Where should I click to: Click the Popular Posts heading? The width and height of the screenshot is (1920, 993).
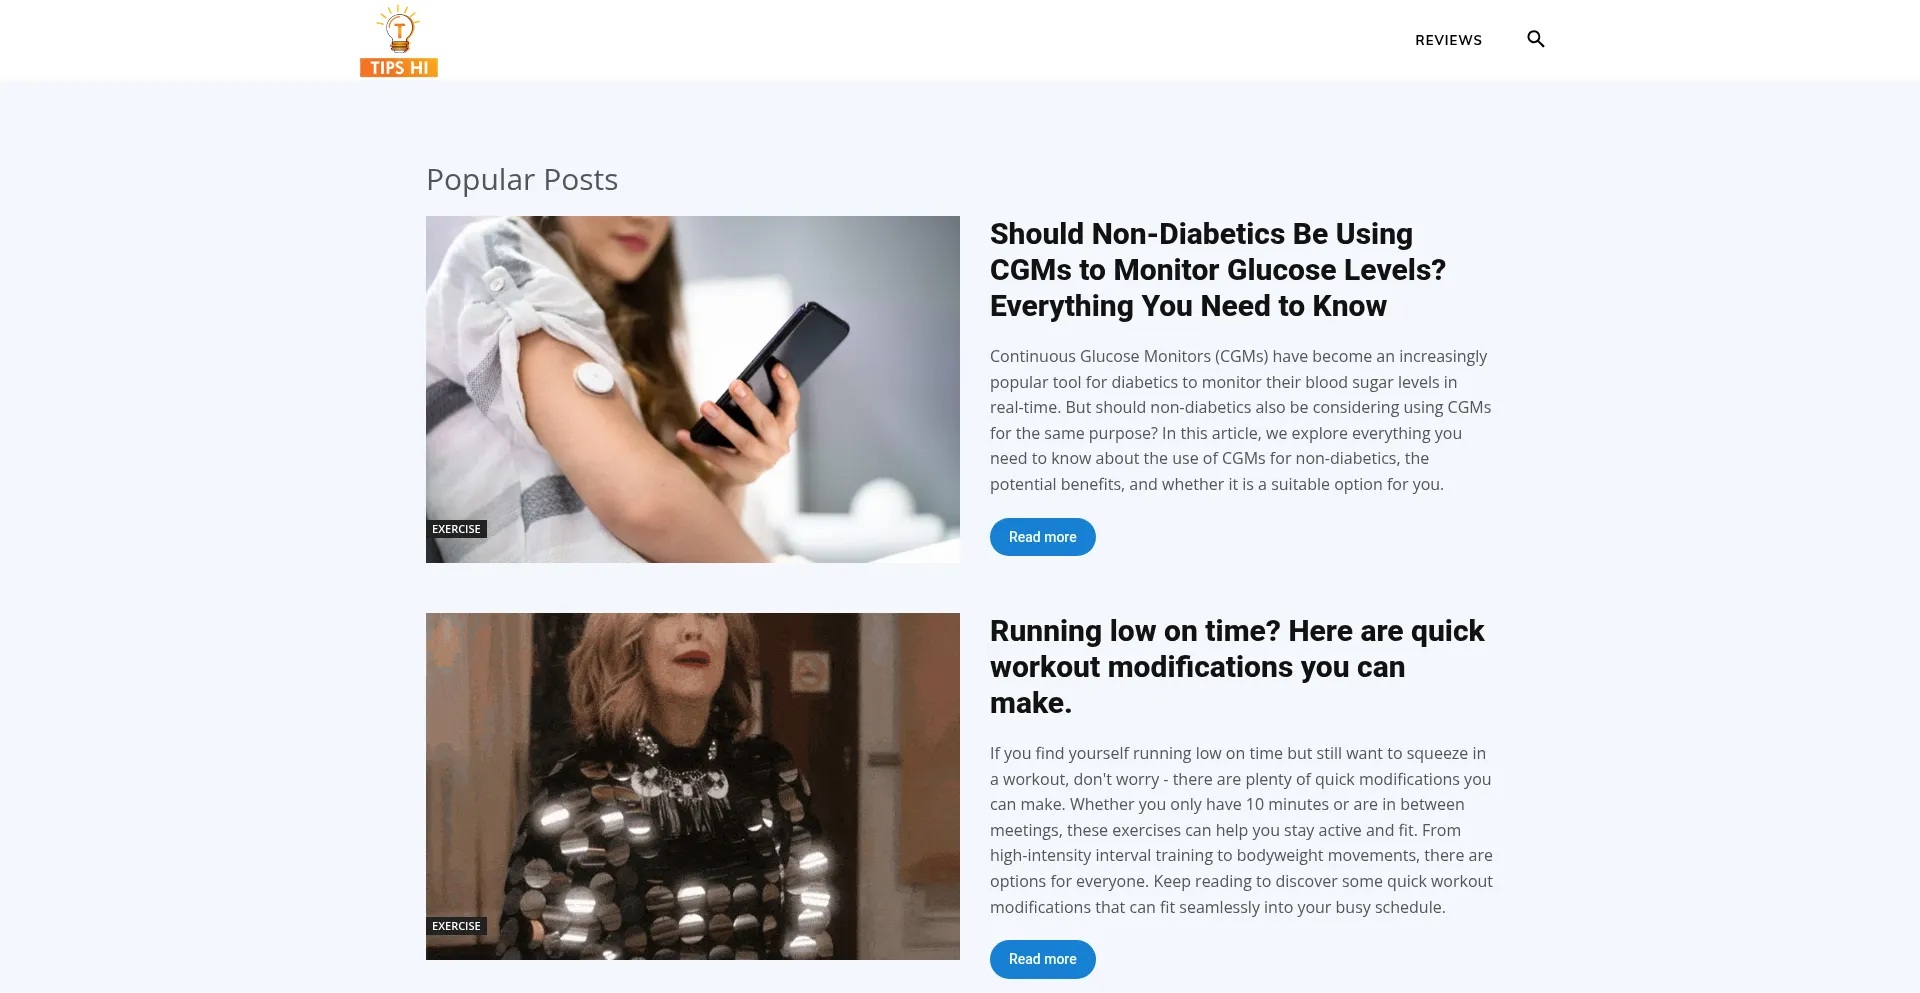coord(522,179)
